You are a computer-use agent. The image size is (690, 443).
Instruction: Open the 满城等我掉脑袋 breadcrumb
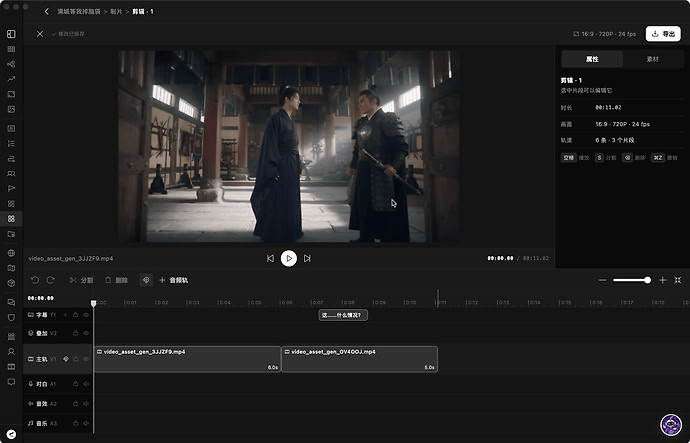click(79, 11)
